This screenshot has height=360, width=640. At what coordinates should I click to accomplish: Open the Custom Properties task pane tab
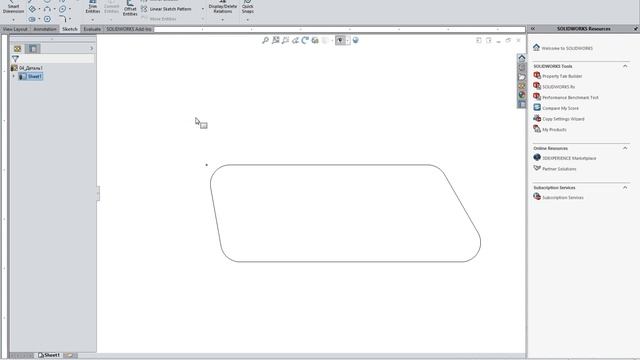(x=522, y=104)
